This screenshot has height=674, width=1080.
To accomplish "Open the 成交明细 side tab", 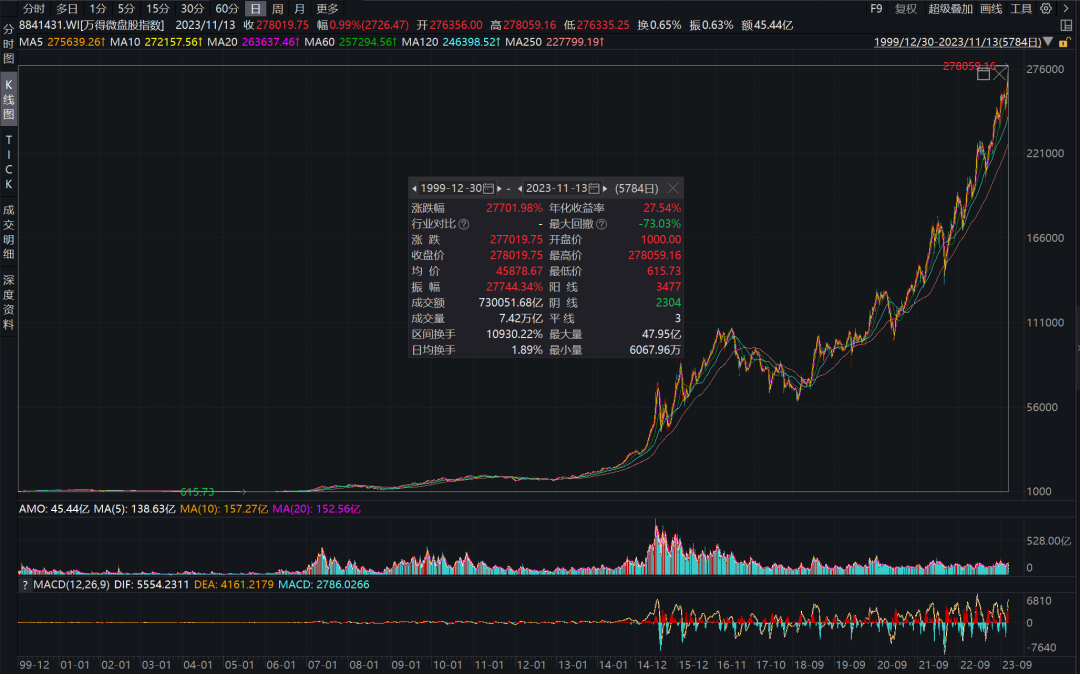I will 8,232.
